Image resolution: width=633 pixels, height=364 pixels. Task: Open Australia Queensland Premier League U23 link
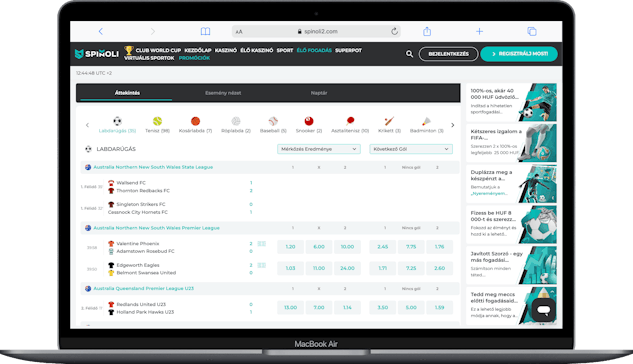click(x=144, y=289)
